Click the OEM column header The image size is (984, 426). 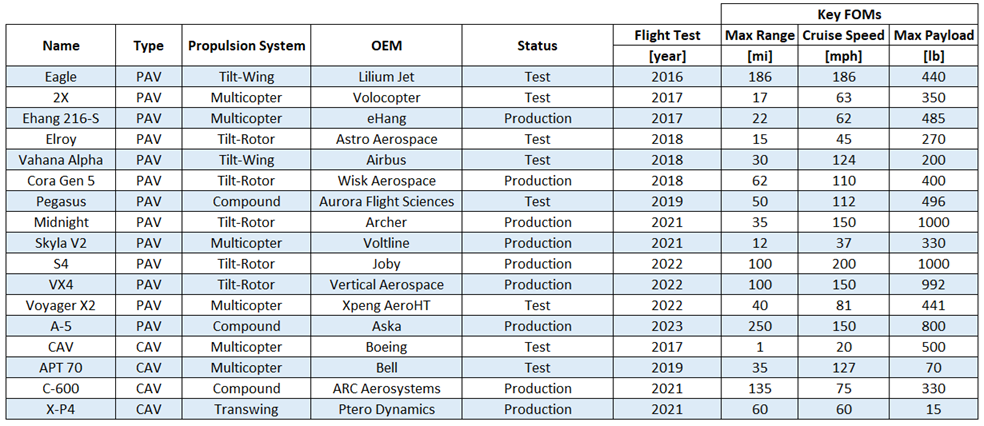[x=385, y=46]
